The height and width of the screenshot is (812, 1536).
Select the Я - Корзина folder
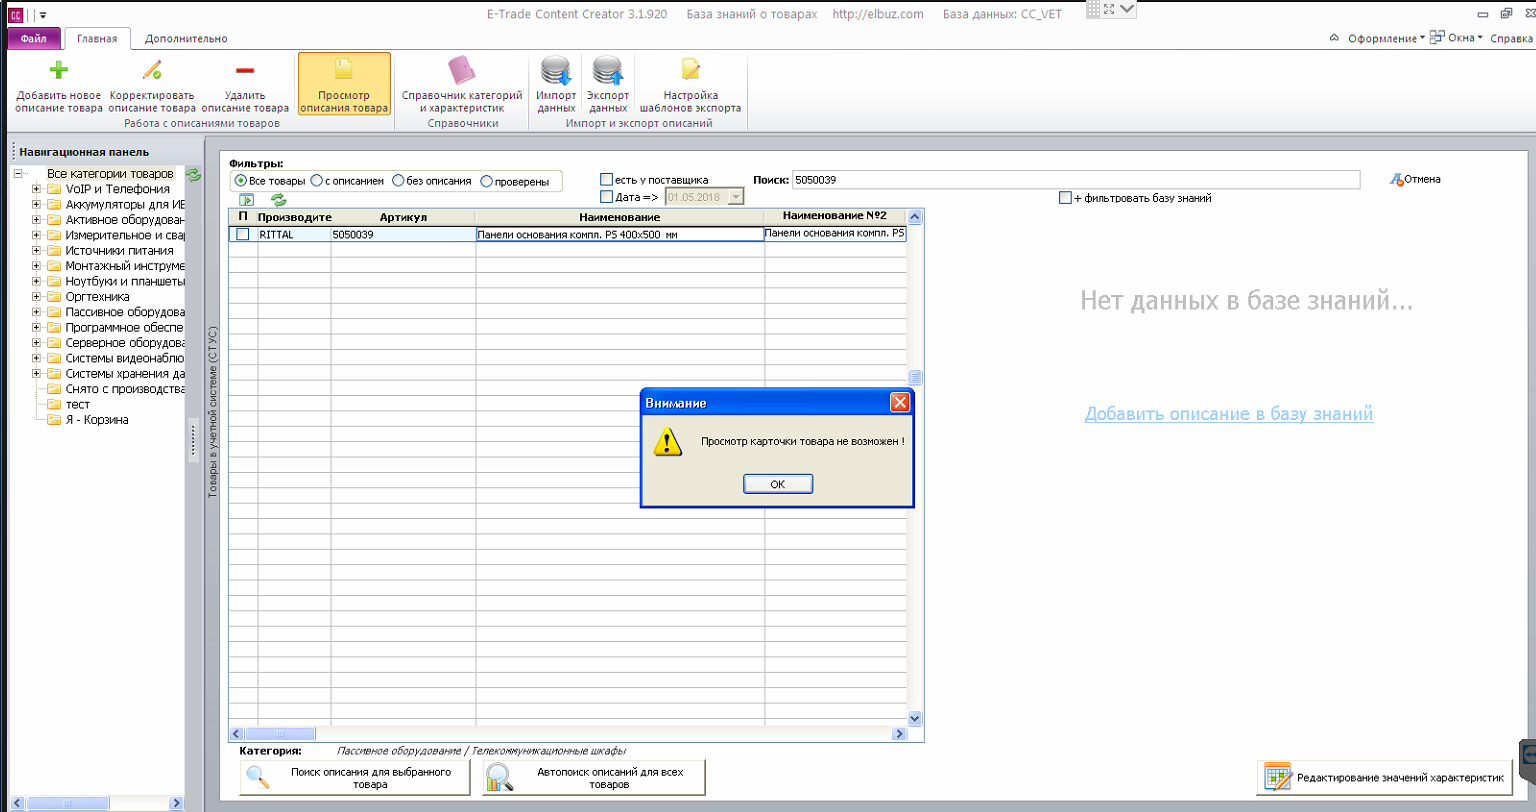(x=96, y=420)
